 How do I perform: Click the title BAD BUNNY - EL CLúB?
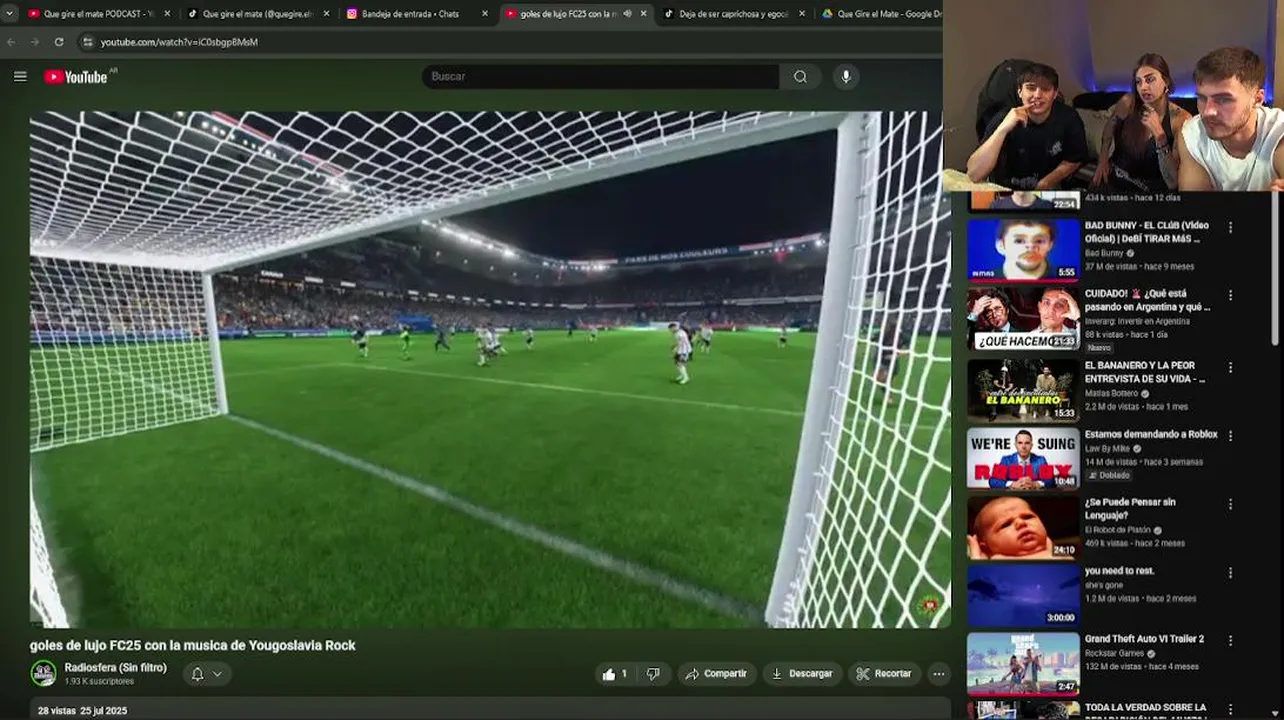1146,232
